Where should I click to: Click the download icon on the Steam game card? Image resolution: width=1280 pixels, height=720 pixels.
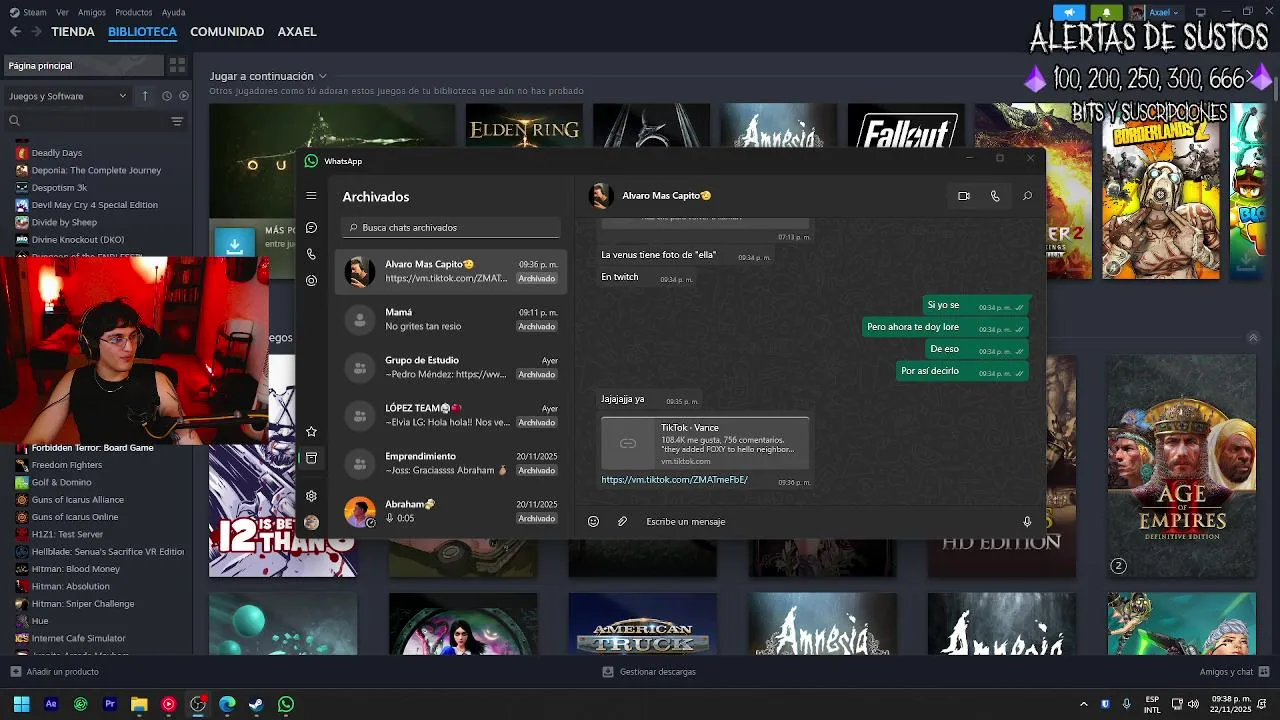pyautogui.click(x=235, y=245)
